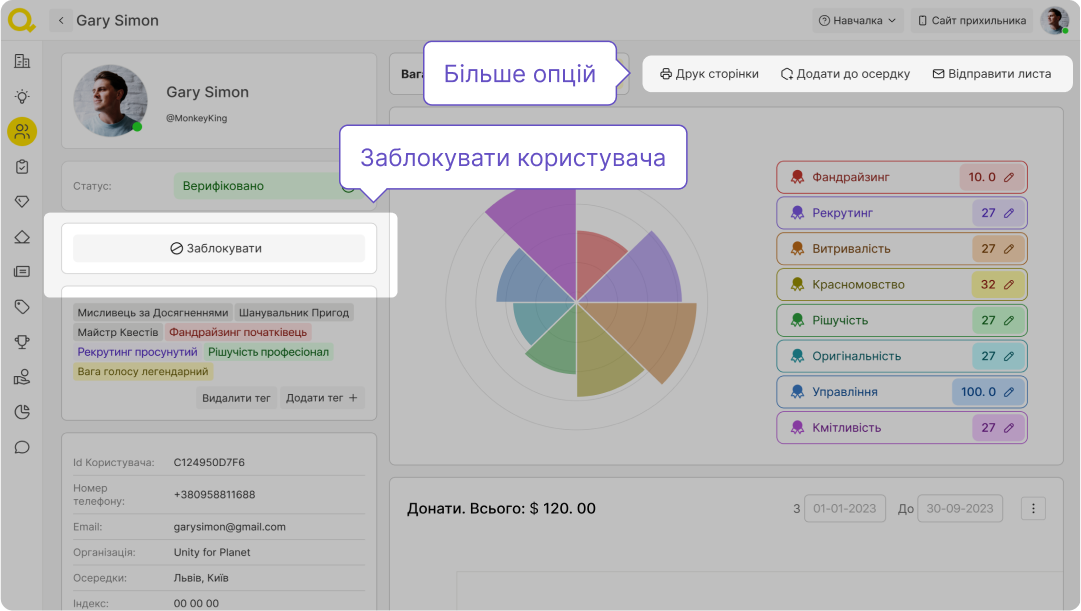Viewport: 1081px width, 611px height.
Task: Edit the Фандрайзинг score pencil icon
Action: (1009, 177)
